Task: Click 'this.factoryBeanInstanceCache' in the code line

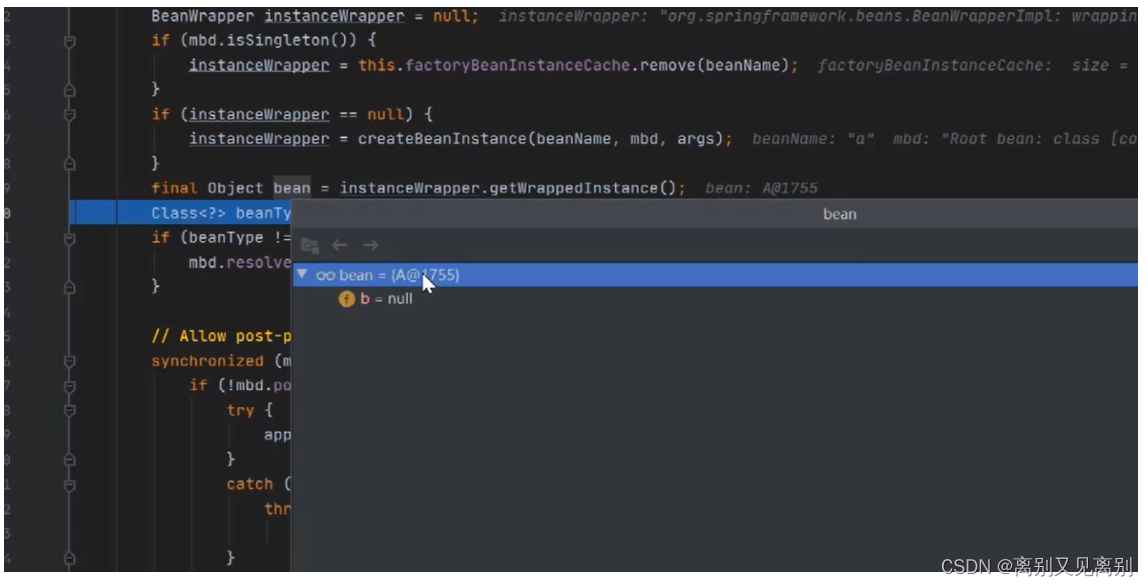Action: tap(494, 65)
